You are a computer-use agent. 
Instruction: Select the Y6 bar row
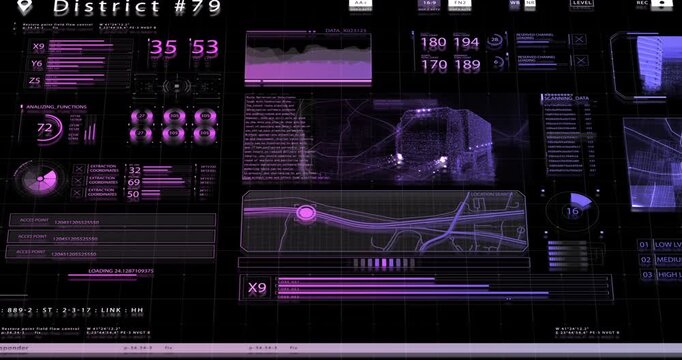80,64
